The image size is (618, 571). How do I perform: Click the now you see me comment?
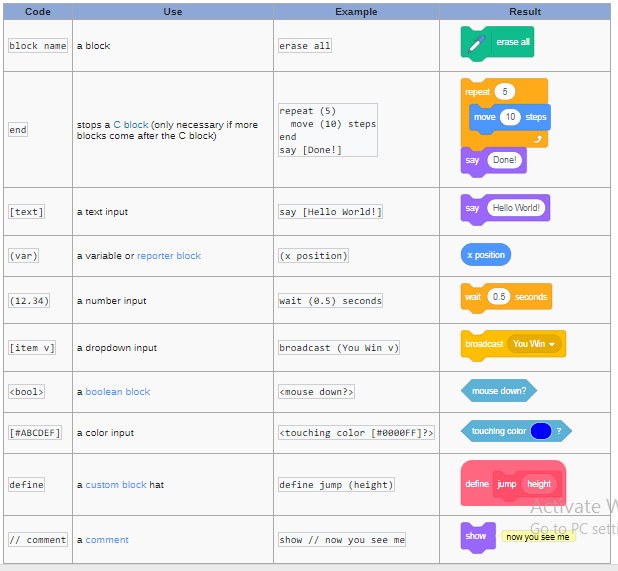click(x=538, y=537)
